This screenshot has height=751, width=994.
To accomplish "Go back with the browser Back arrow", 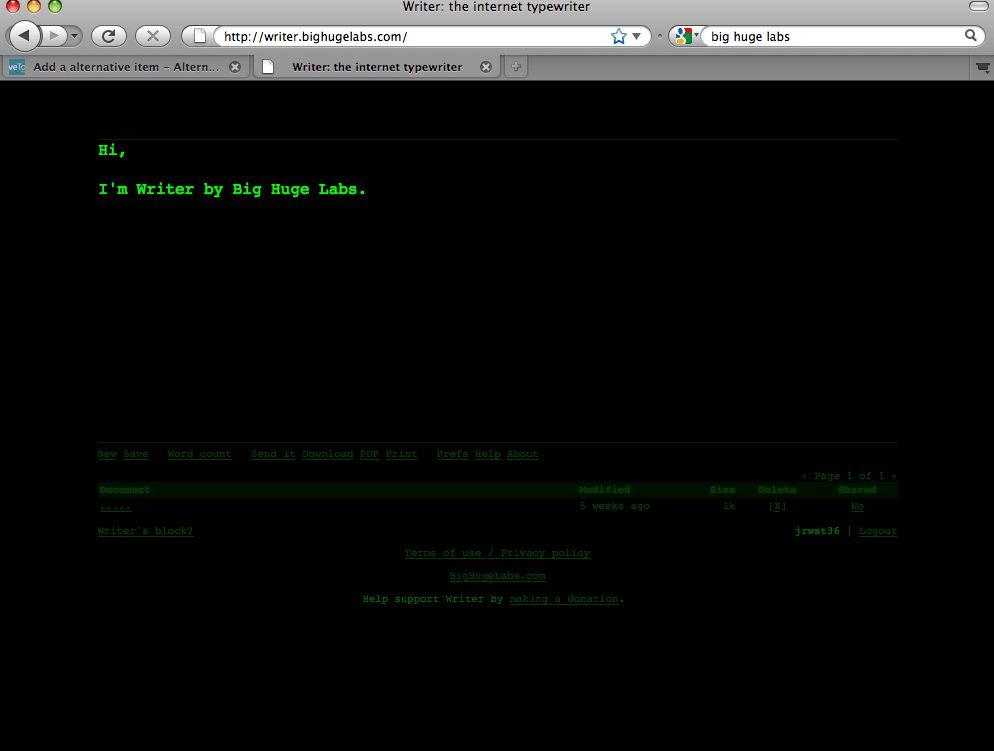I will tap(24, 35).
